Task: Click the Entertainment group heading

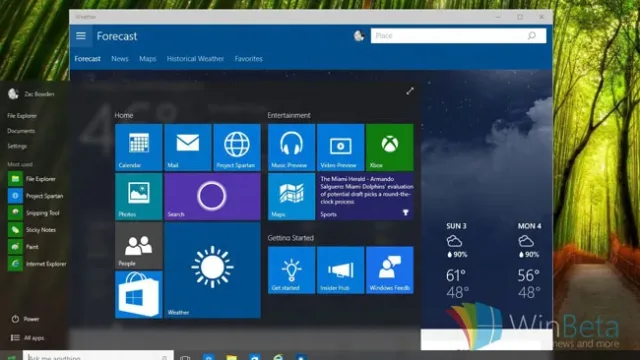Action: [289, 115]
